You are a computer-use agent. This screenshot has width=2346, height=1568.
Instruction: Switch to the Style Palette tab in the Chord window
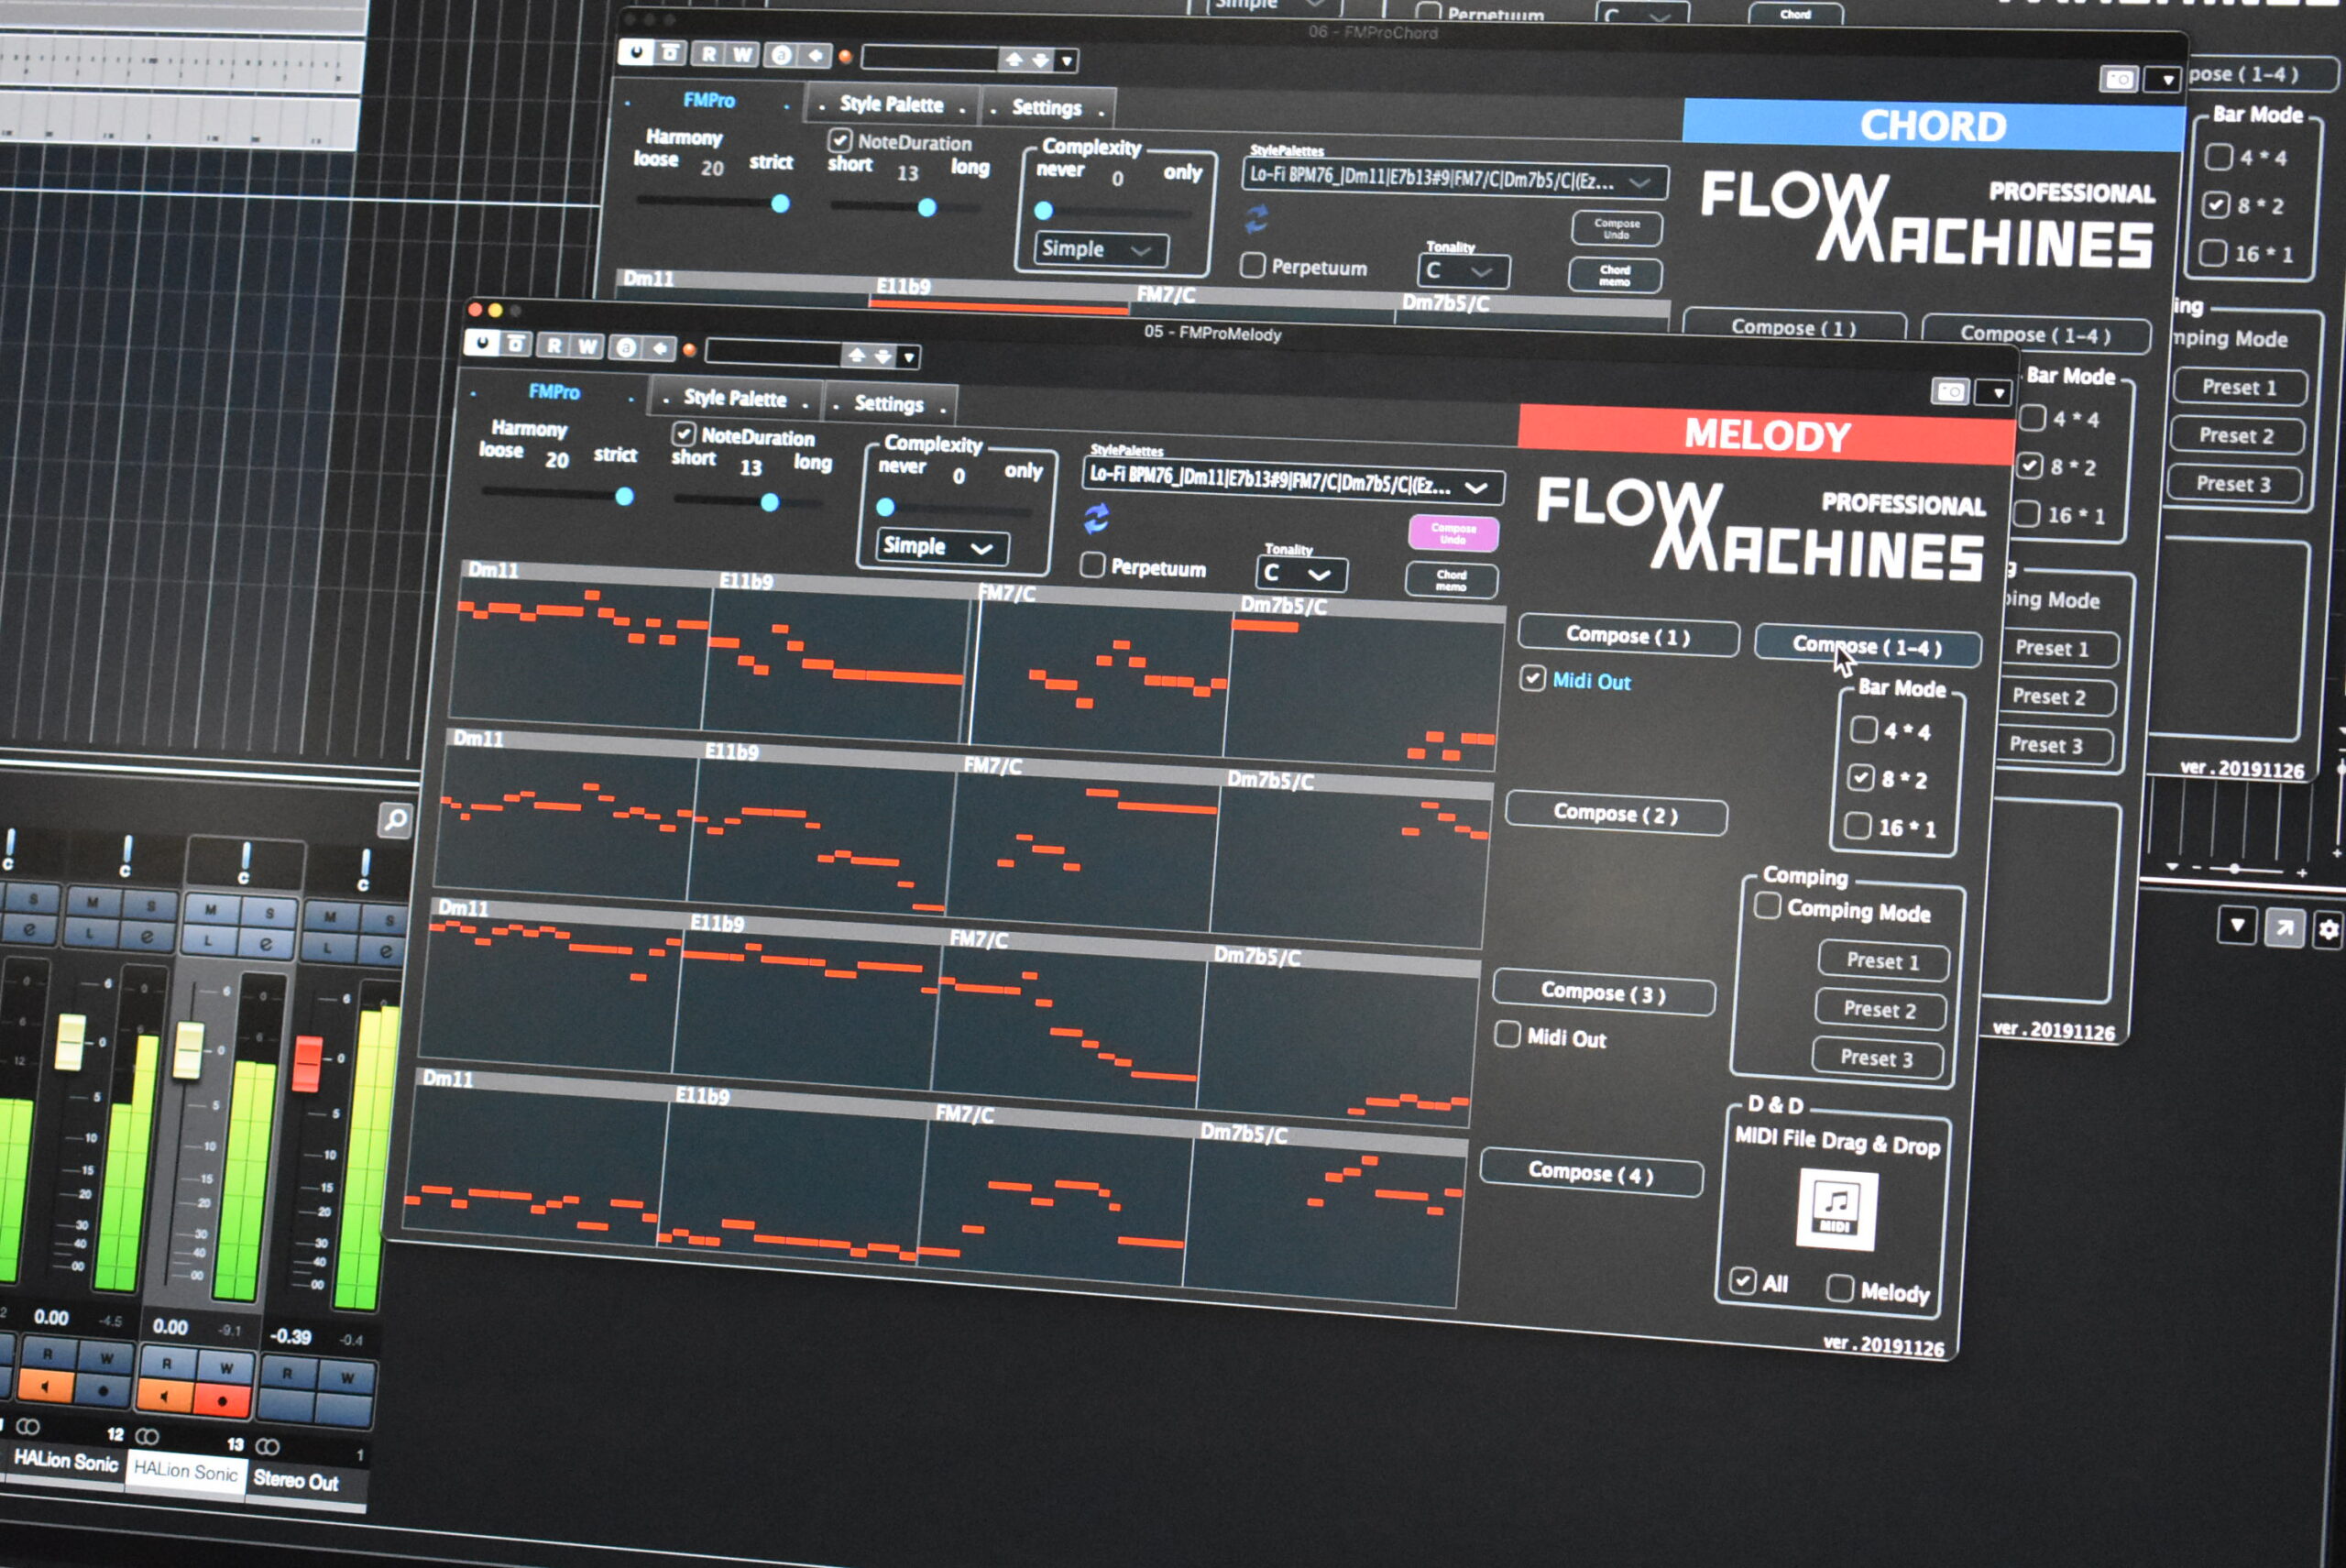click(x=891, y=104)
